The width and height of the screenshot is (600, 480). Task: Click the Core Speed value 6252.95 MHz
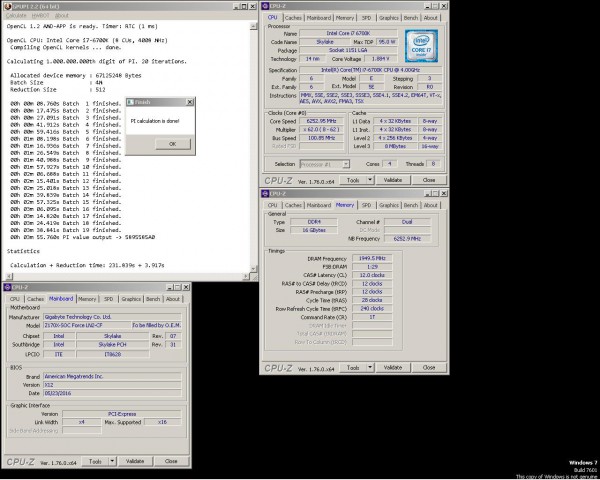(x=321, y=121)
